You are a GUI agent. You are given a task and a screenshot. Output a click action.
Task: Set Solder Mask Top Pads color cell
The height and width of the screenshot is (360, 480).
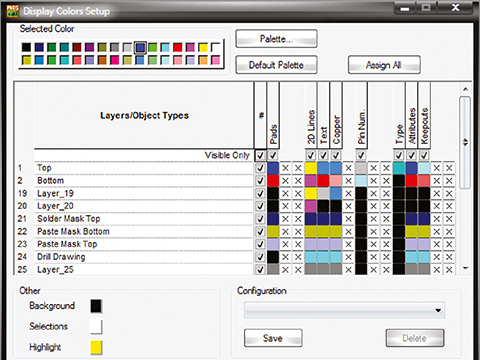click(x=273, y=219)
